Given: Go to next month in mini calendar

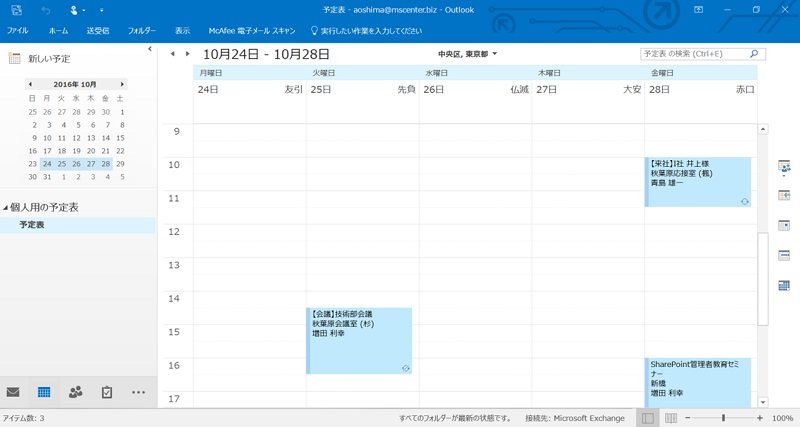Looking at the screenshot, I should 122,84.
